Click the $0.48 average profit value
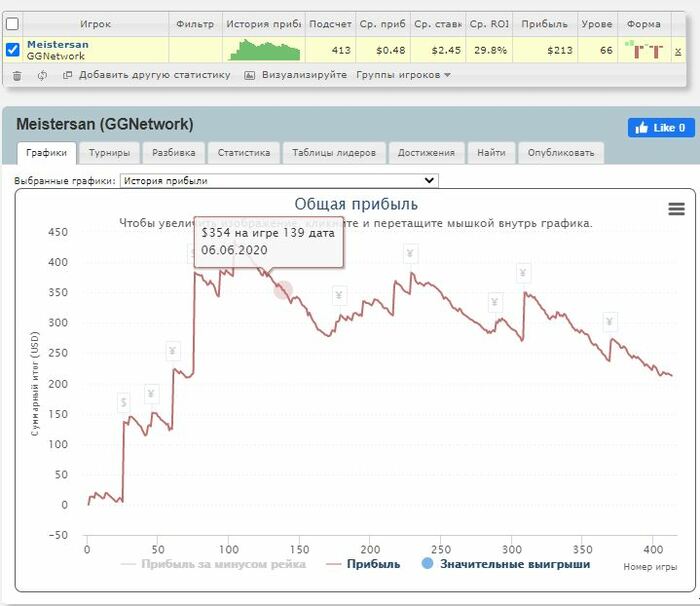 pyautogui.click(x=391, y=50)
